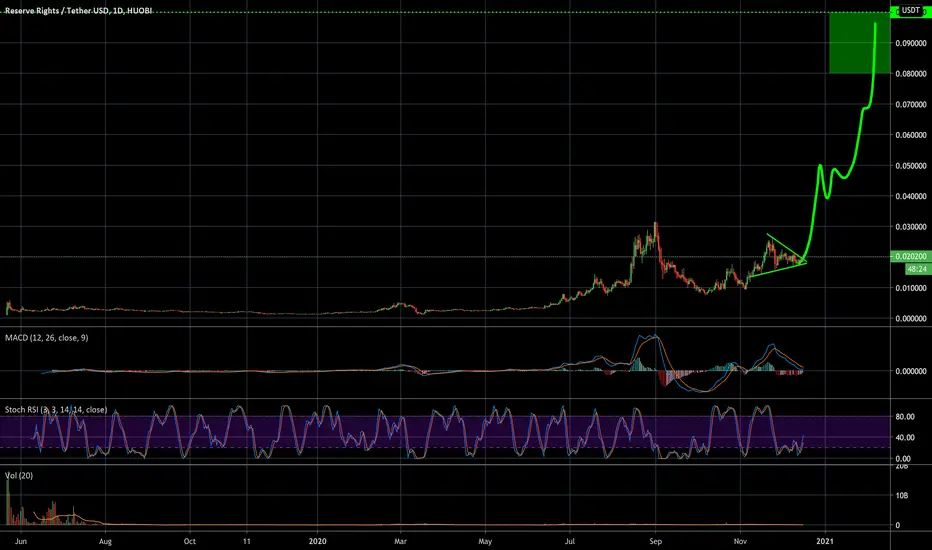
Task: Click the 2020 year label on time axis
Action: click(318, 541)
